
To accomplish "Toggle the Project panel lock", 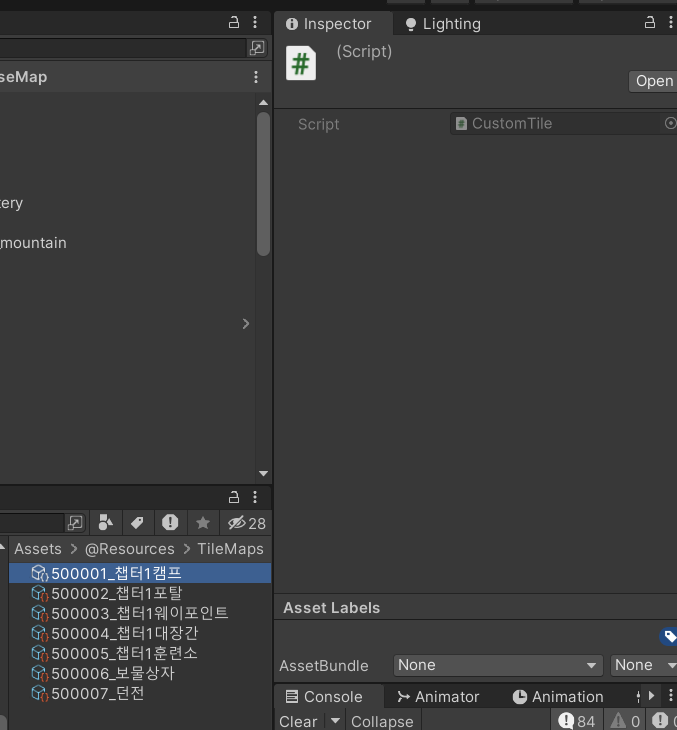I will point(234,497).
